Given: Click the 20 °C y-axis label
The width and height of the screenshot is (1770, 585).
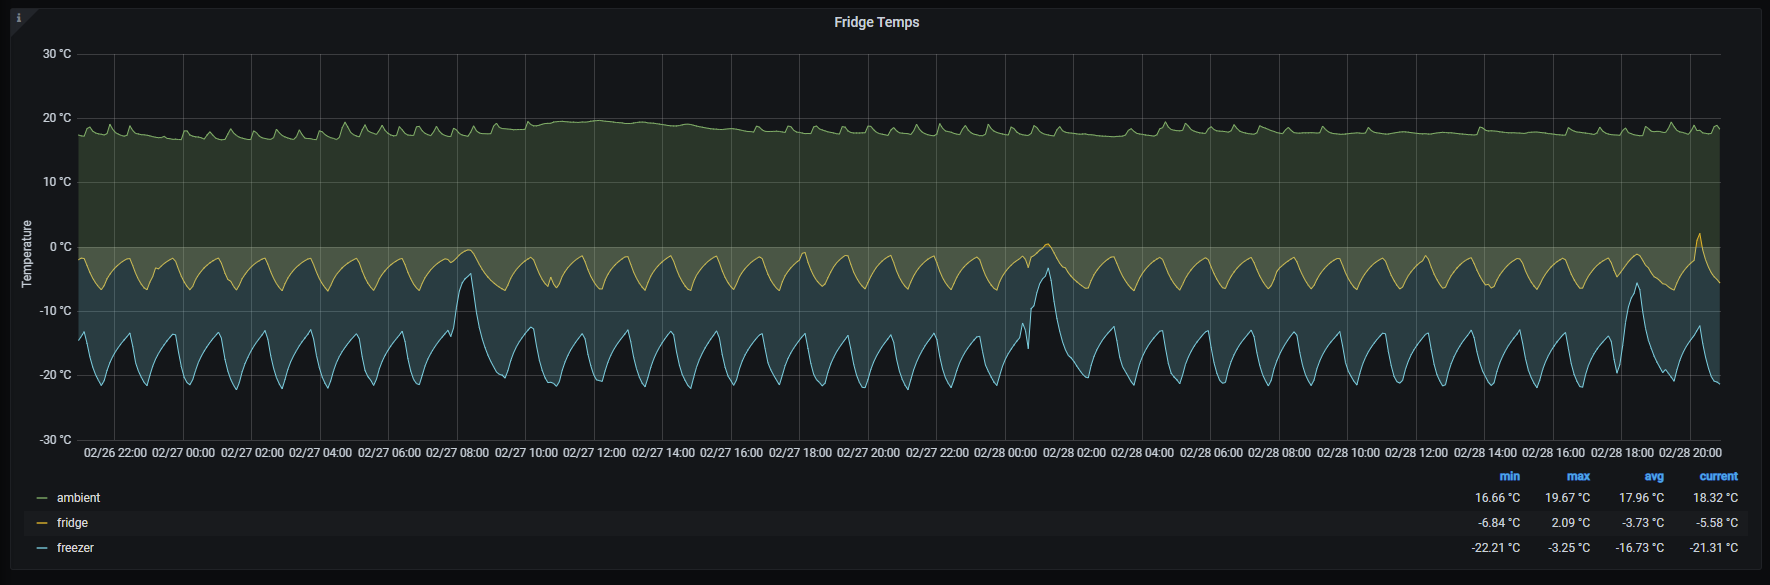Looking at the screenshot, I should pos(57,118).
